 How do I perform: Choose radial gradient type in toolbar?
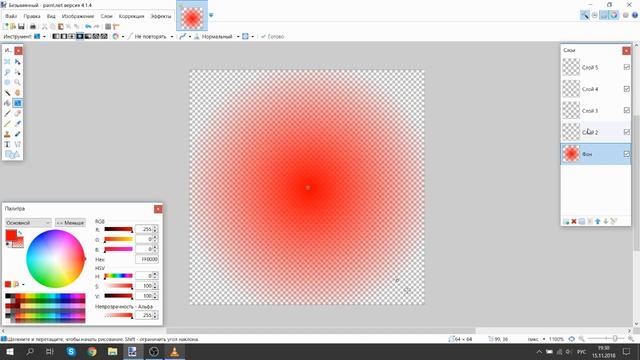(80, 36)
